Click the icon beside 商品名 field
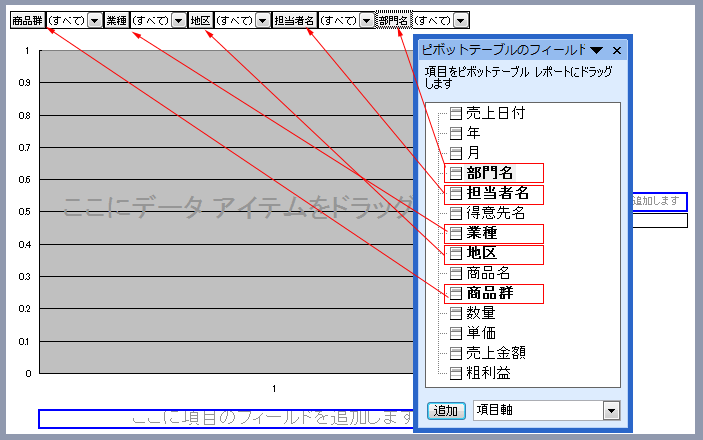This screenshot has width=703, height=440. click(456, 273)
